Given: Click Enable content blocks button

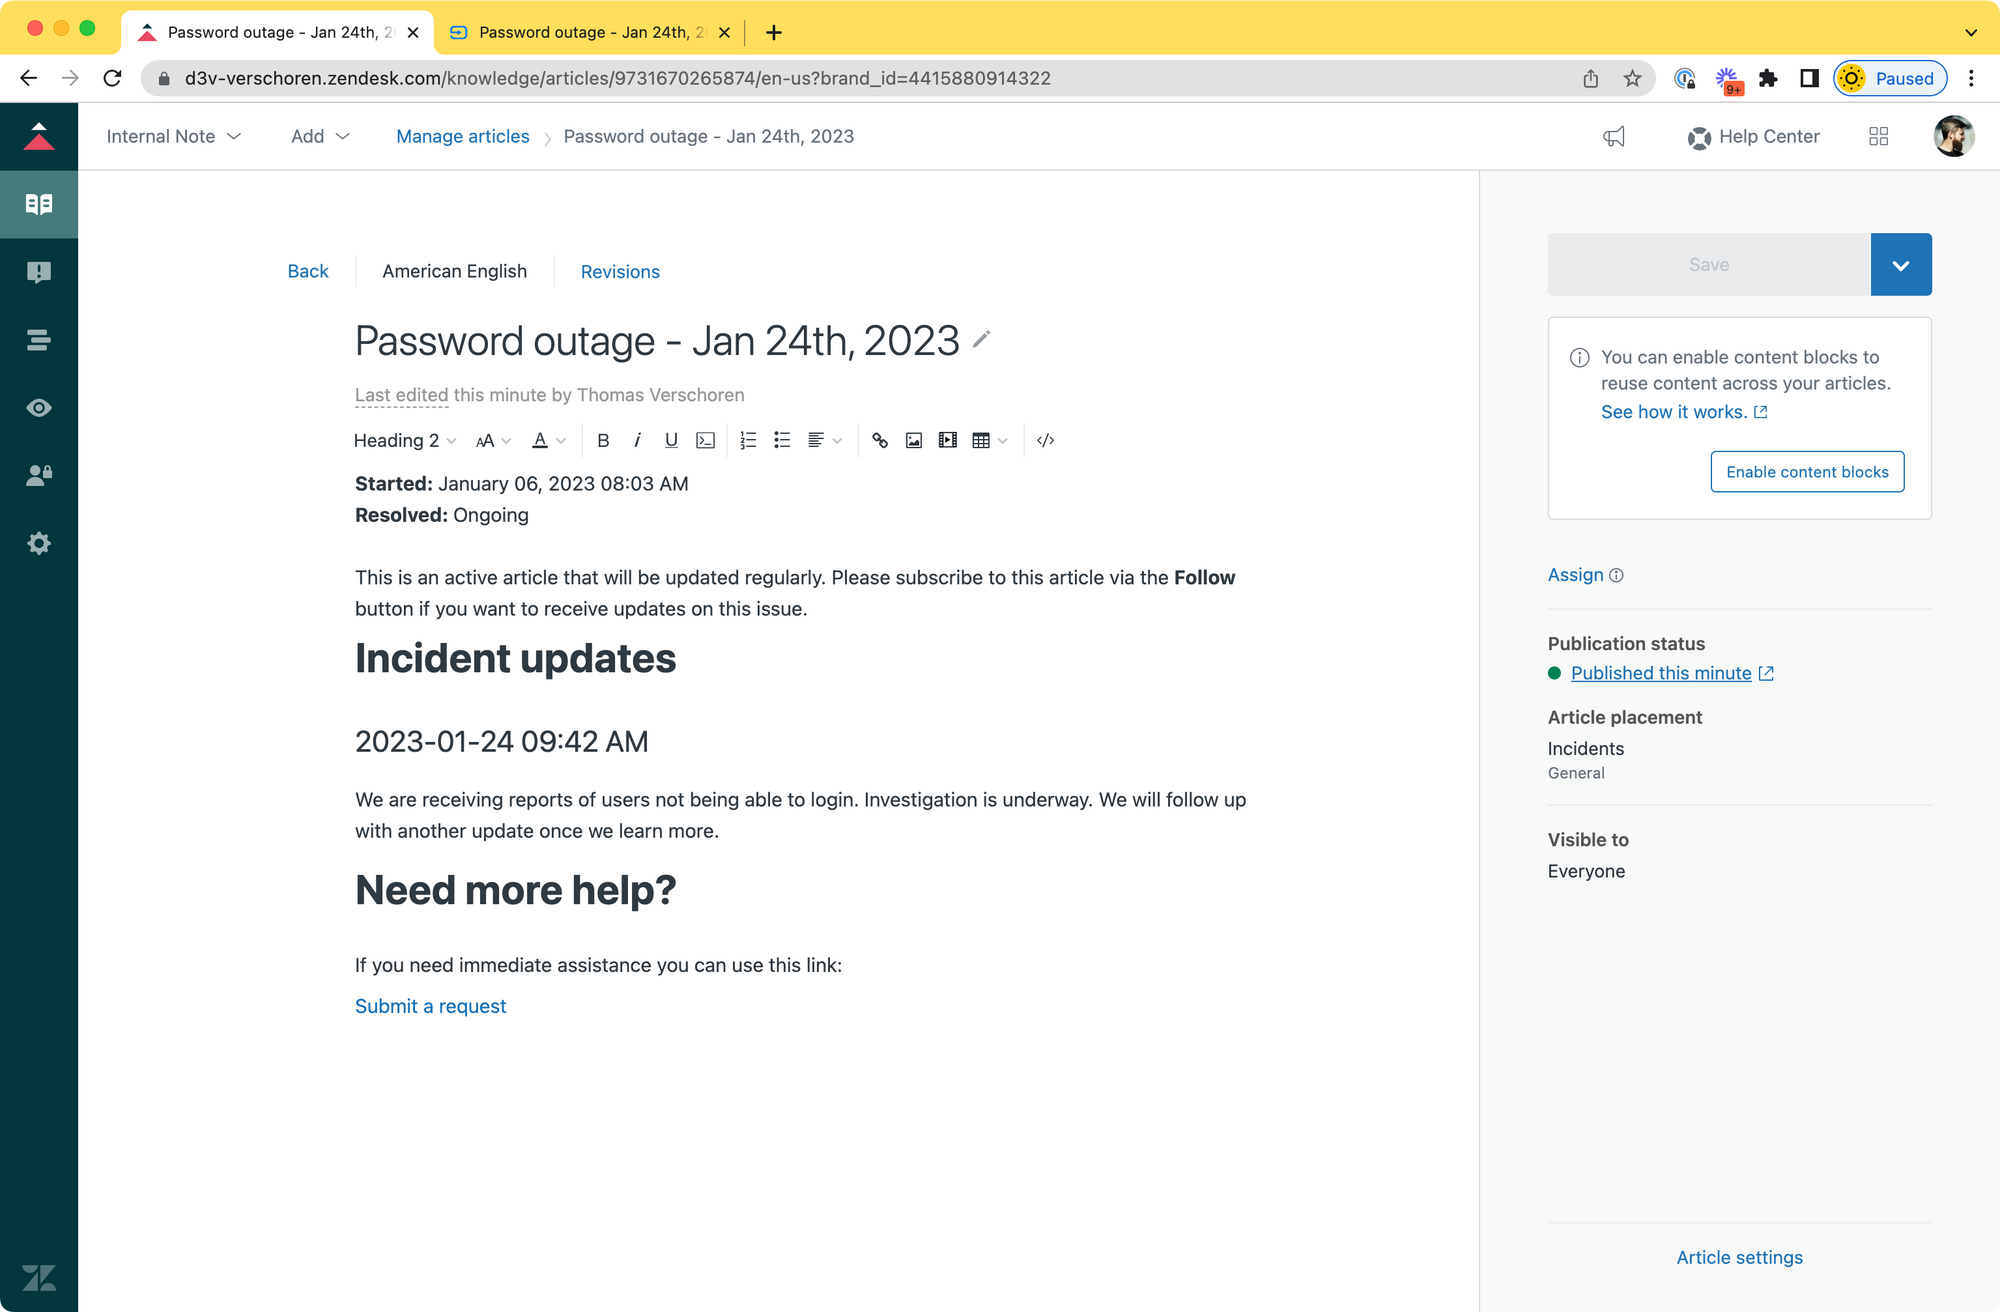Looking at the screenshot, I should click(1807, 472).
